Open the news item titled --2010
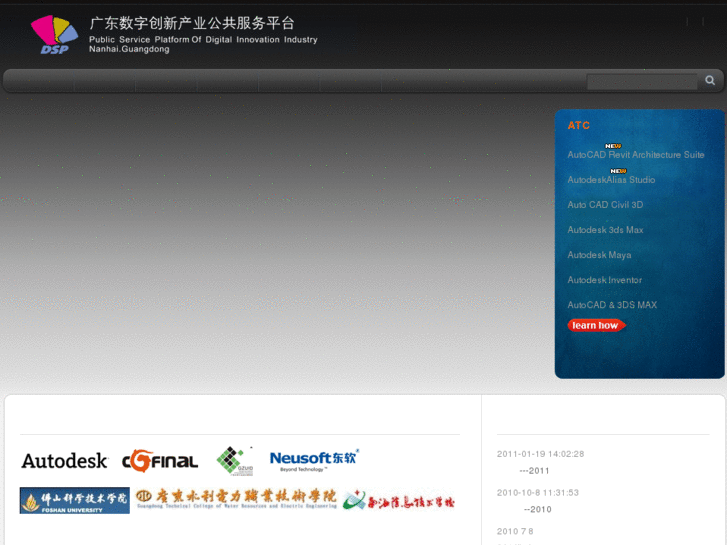The height and width of the screenshot is (545, 727). tap(538, 509)
